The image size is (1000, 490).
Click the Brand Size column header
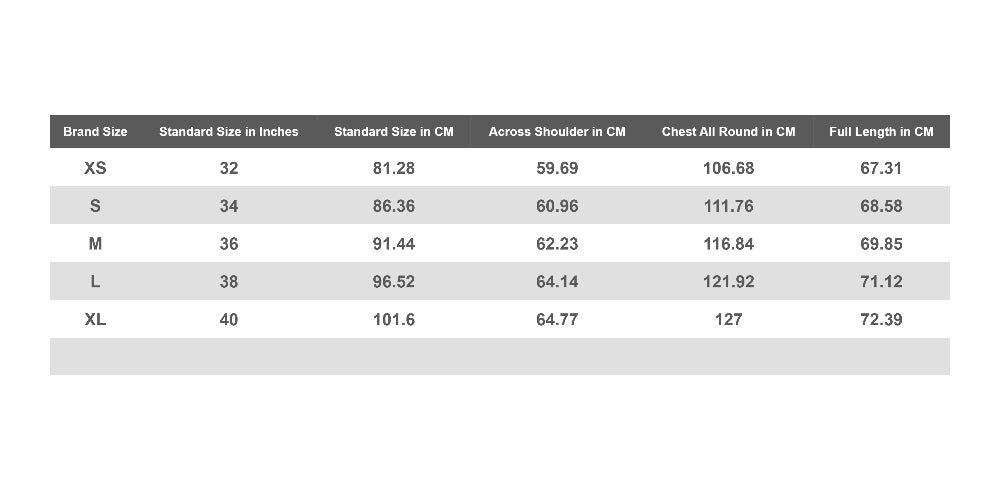(95, 131)
